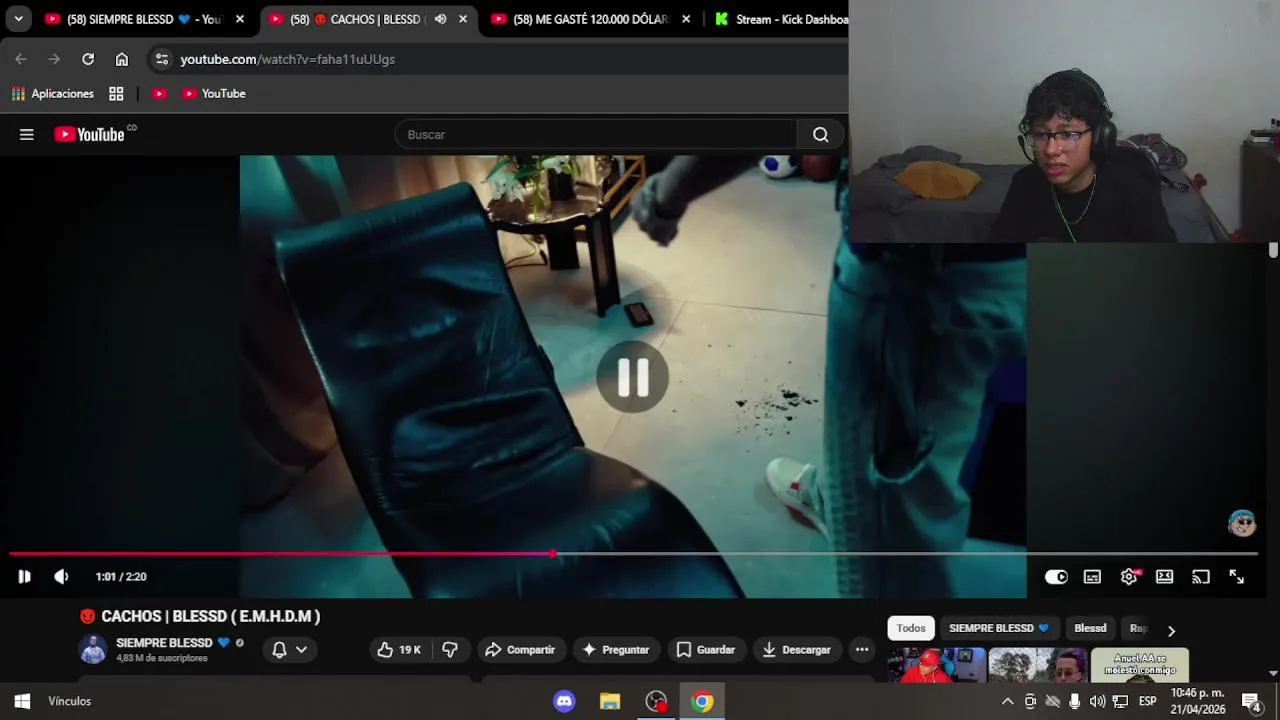Open the Windows notification center

point(1251,701)
